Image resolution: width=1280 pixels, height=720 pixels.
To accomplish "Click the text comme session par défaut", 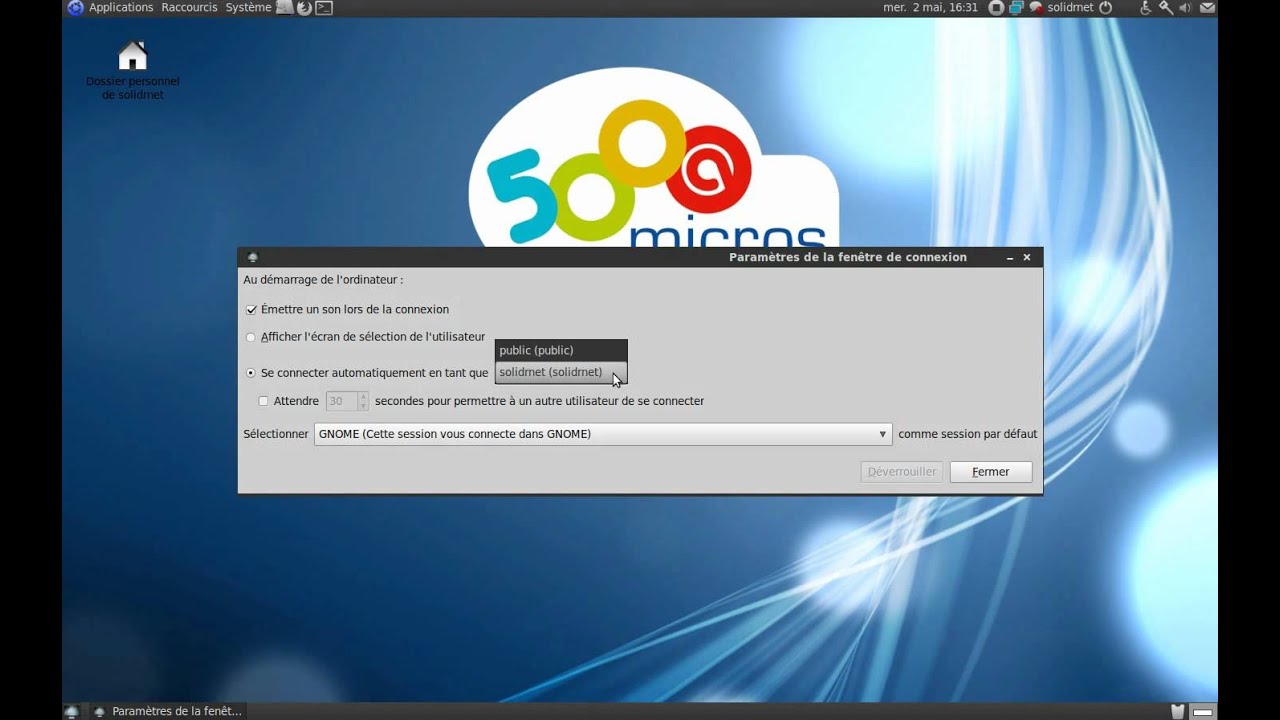I will pyautogui.click(x=968, y=434).
